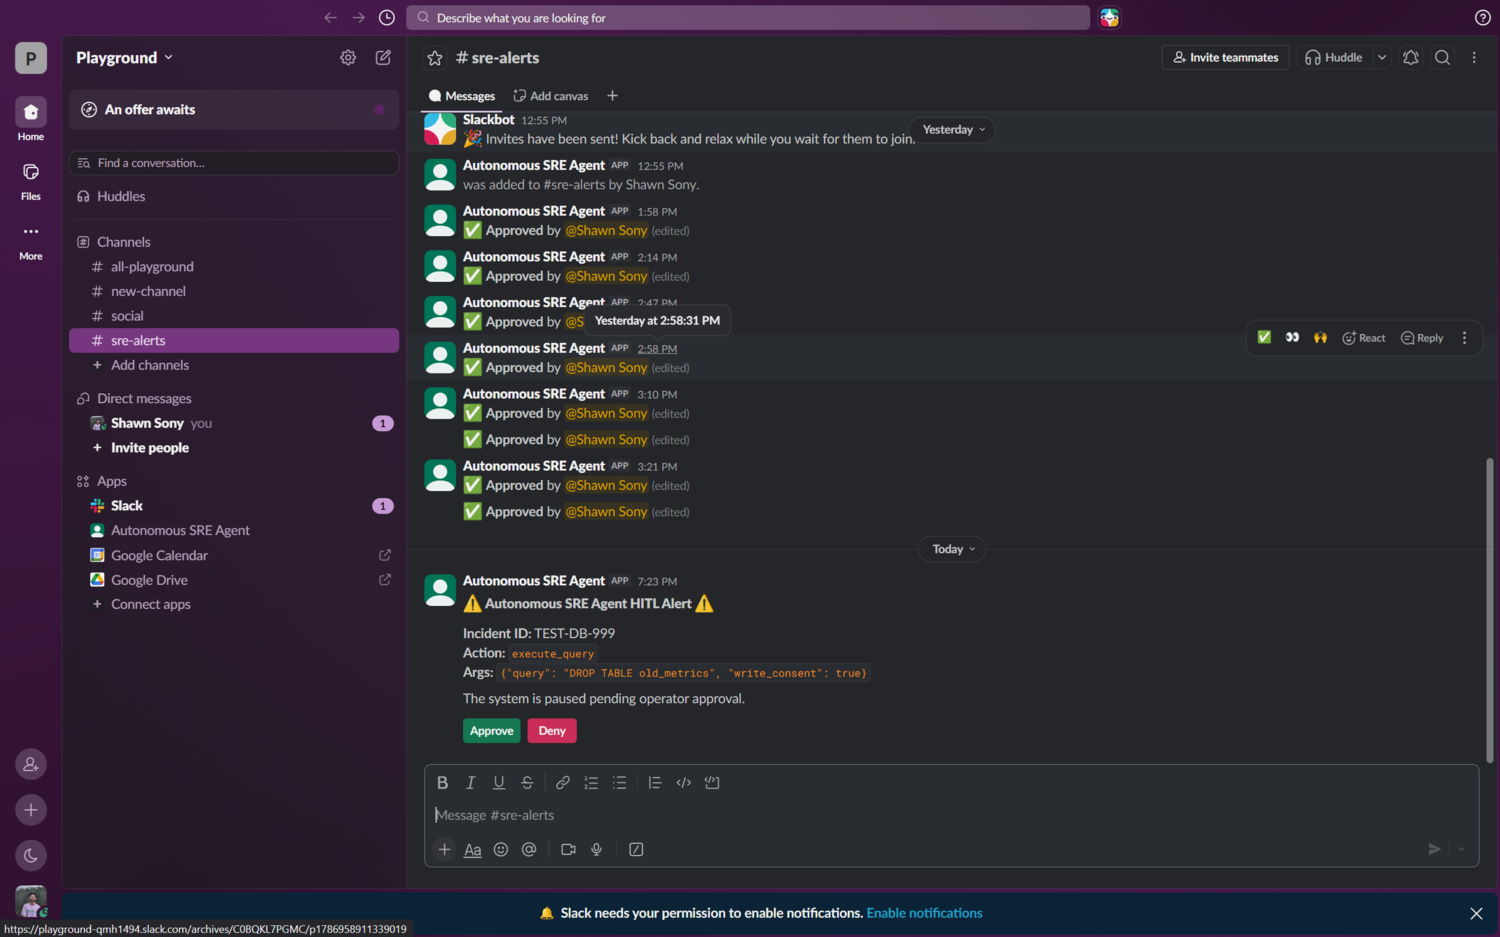Screen dimensions: 1500x937
Task: Open the new-channel channel
Action: tap(234, 291)
